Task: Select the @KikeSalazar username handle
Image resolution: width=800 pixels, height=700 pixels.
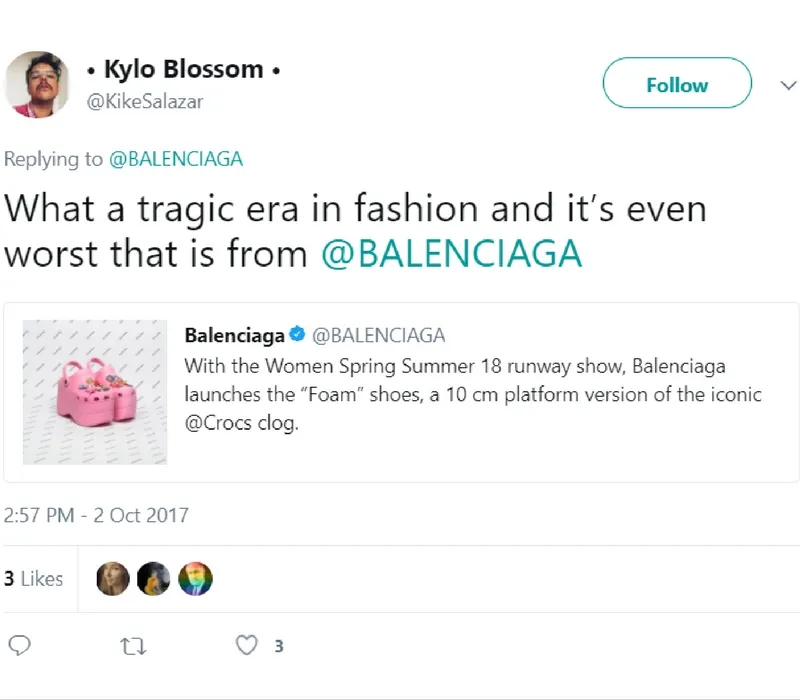Action: coord(146,101)
